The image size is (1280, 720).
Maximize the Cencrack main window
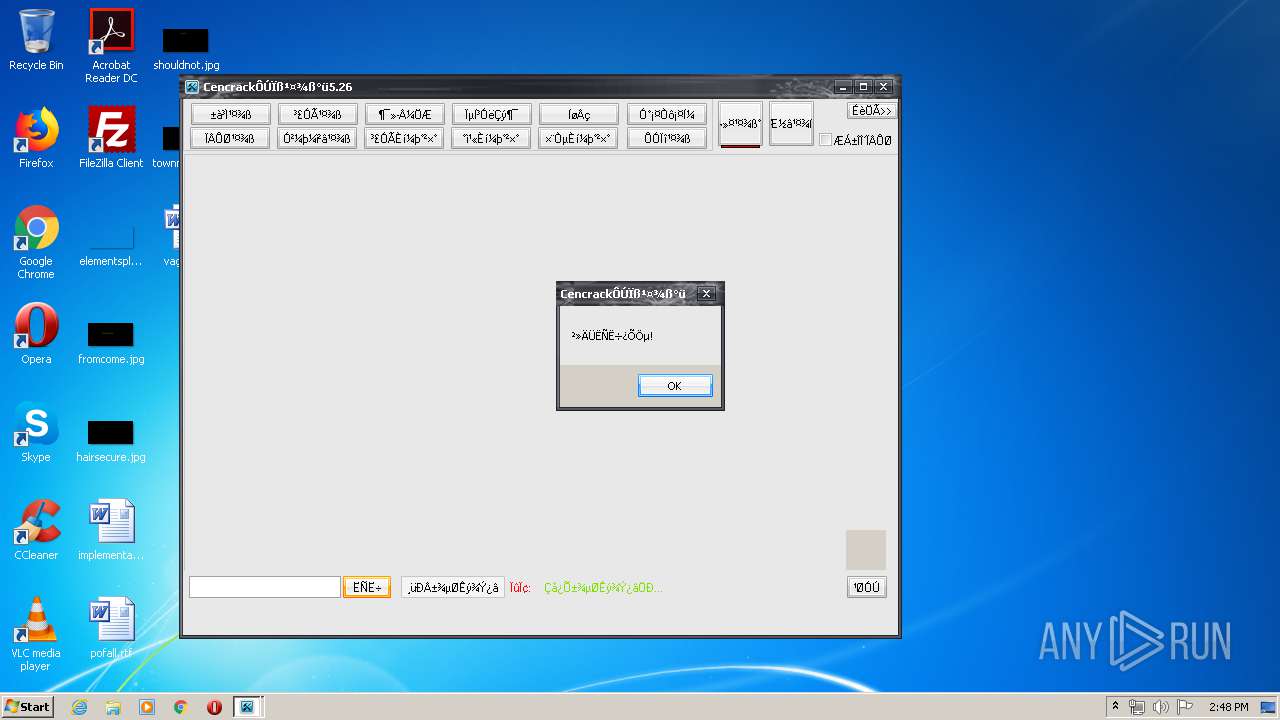point(864,87)
